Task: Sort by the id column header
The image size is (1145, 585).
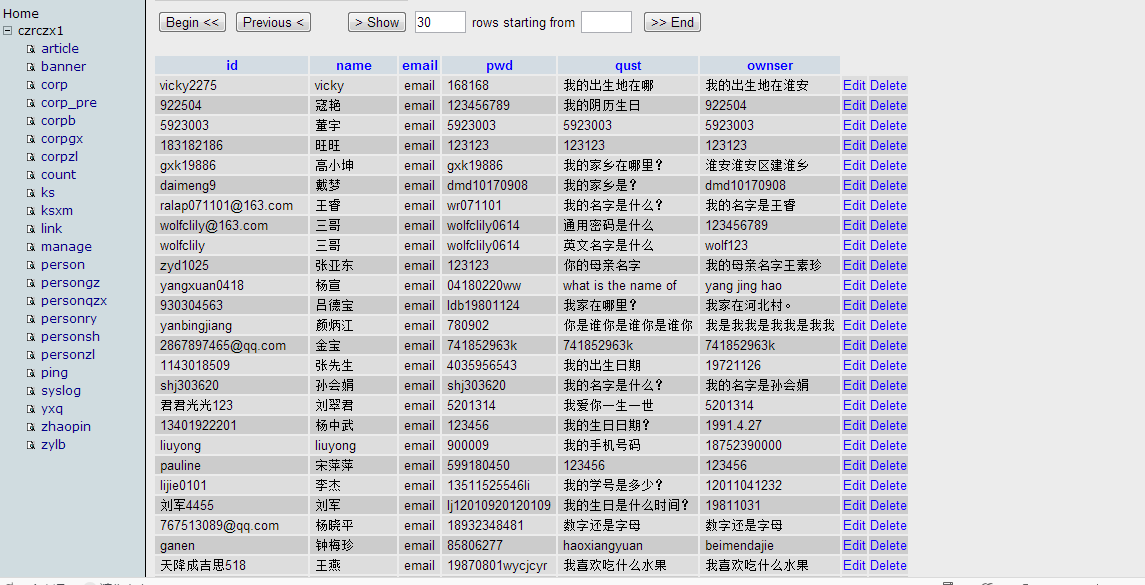Action: 232,66
